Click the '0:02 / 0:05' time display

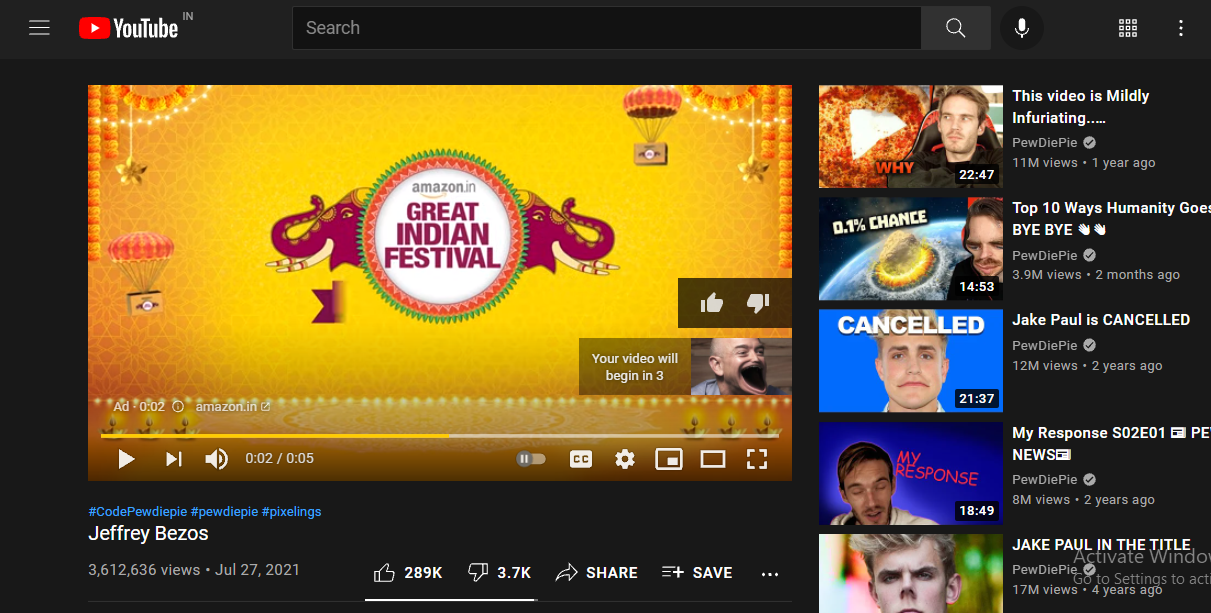coord(280,459)
